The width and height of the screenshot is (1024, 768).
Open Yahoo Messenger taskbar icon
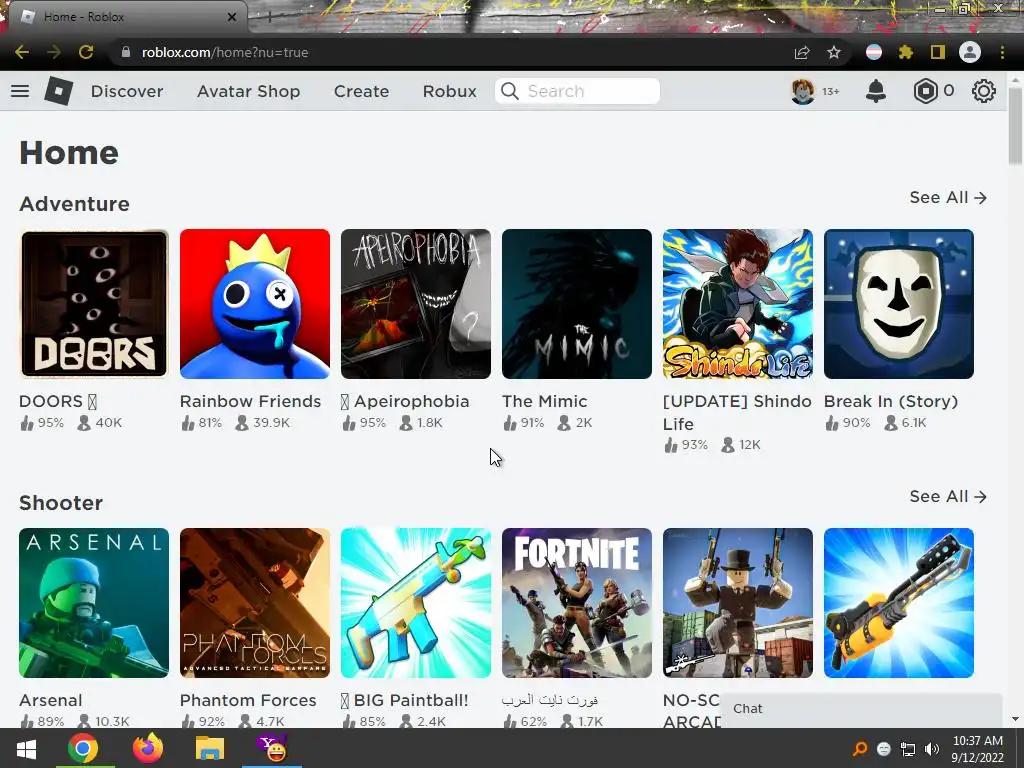pyautogui.click(x=272, y=748)
